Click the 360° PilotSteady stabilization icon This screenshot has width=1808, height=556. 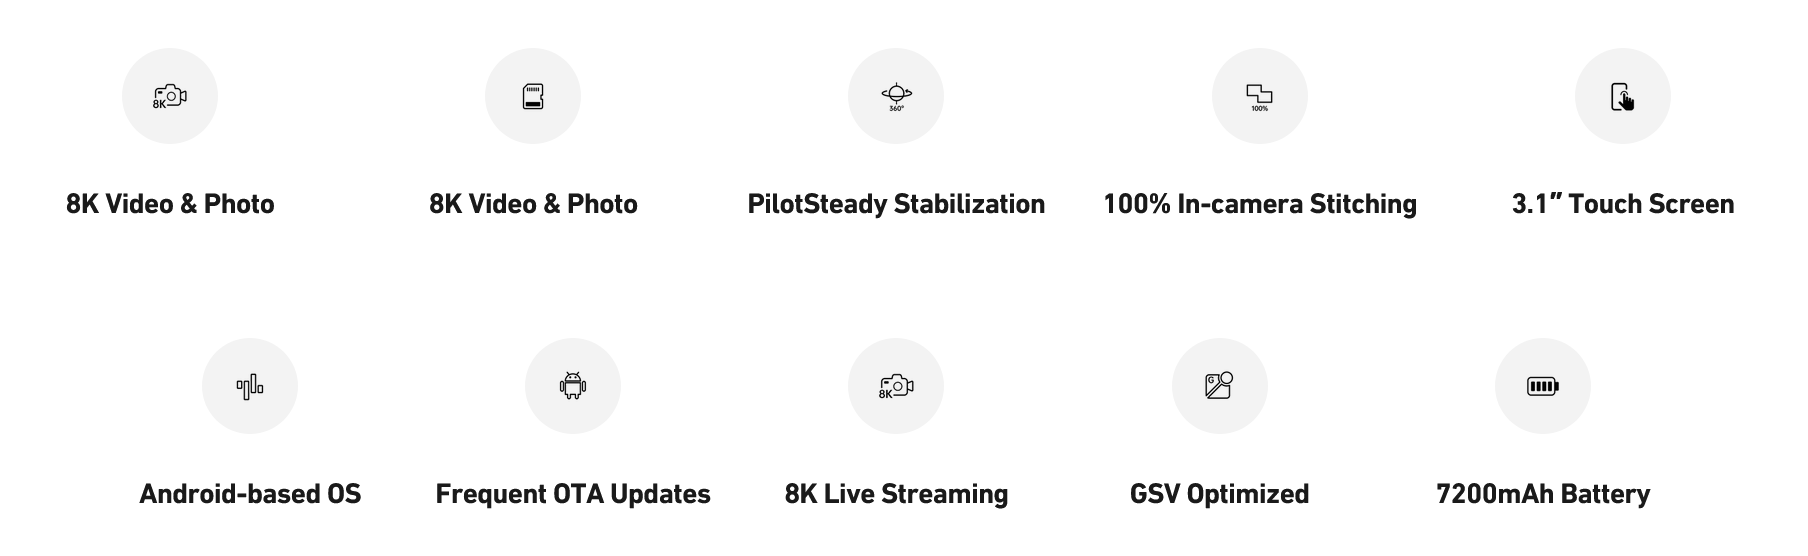click(896, 96)
